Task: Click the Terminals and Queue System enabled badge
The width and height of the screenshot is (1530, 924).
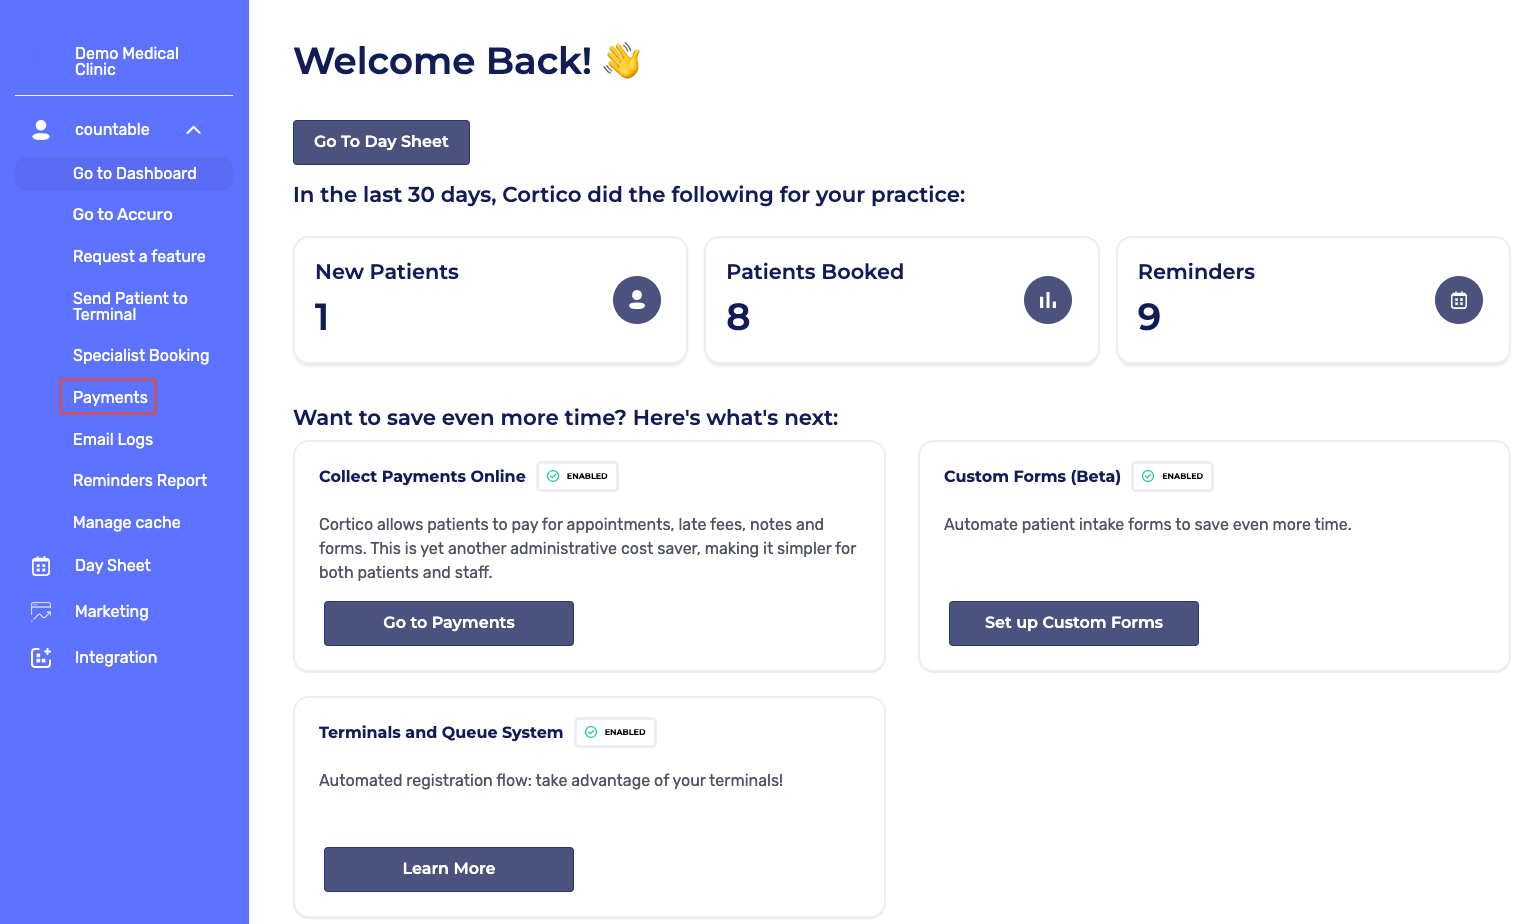Action: (x=616, y=733)
